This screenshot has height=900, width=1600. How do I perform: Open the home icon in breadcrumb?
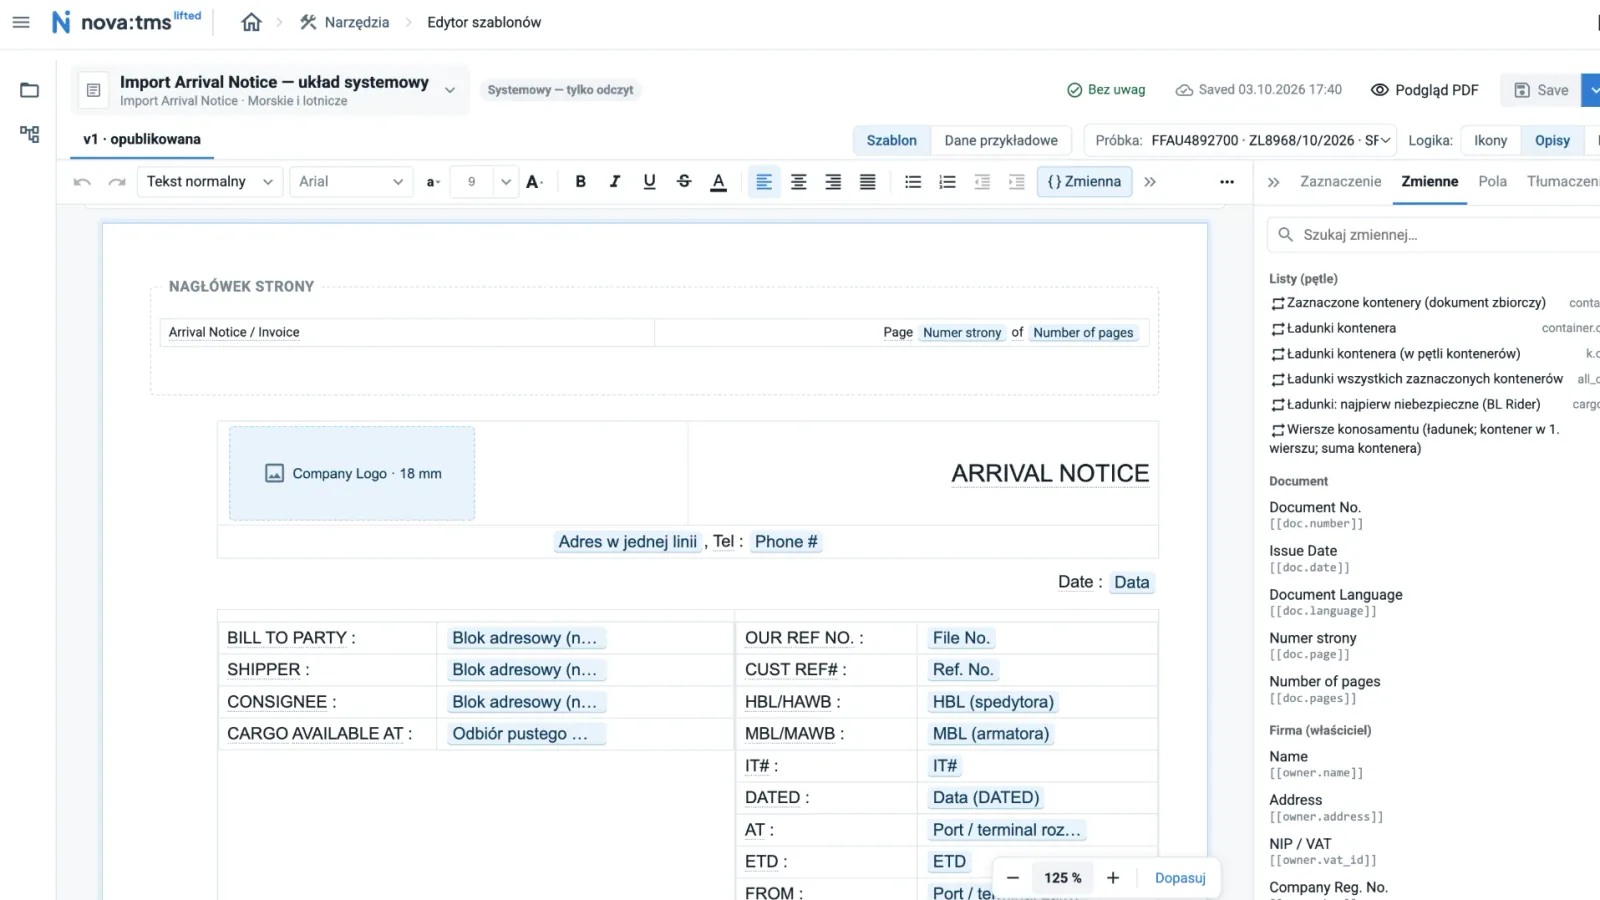pos(251,22)
